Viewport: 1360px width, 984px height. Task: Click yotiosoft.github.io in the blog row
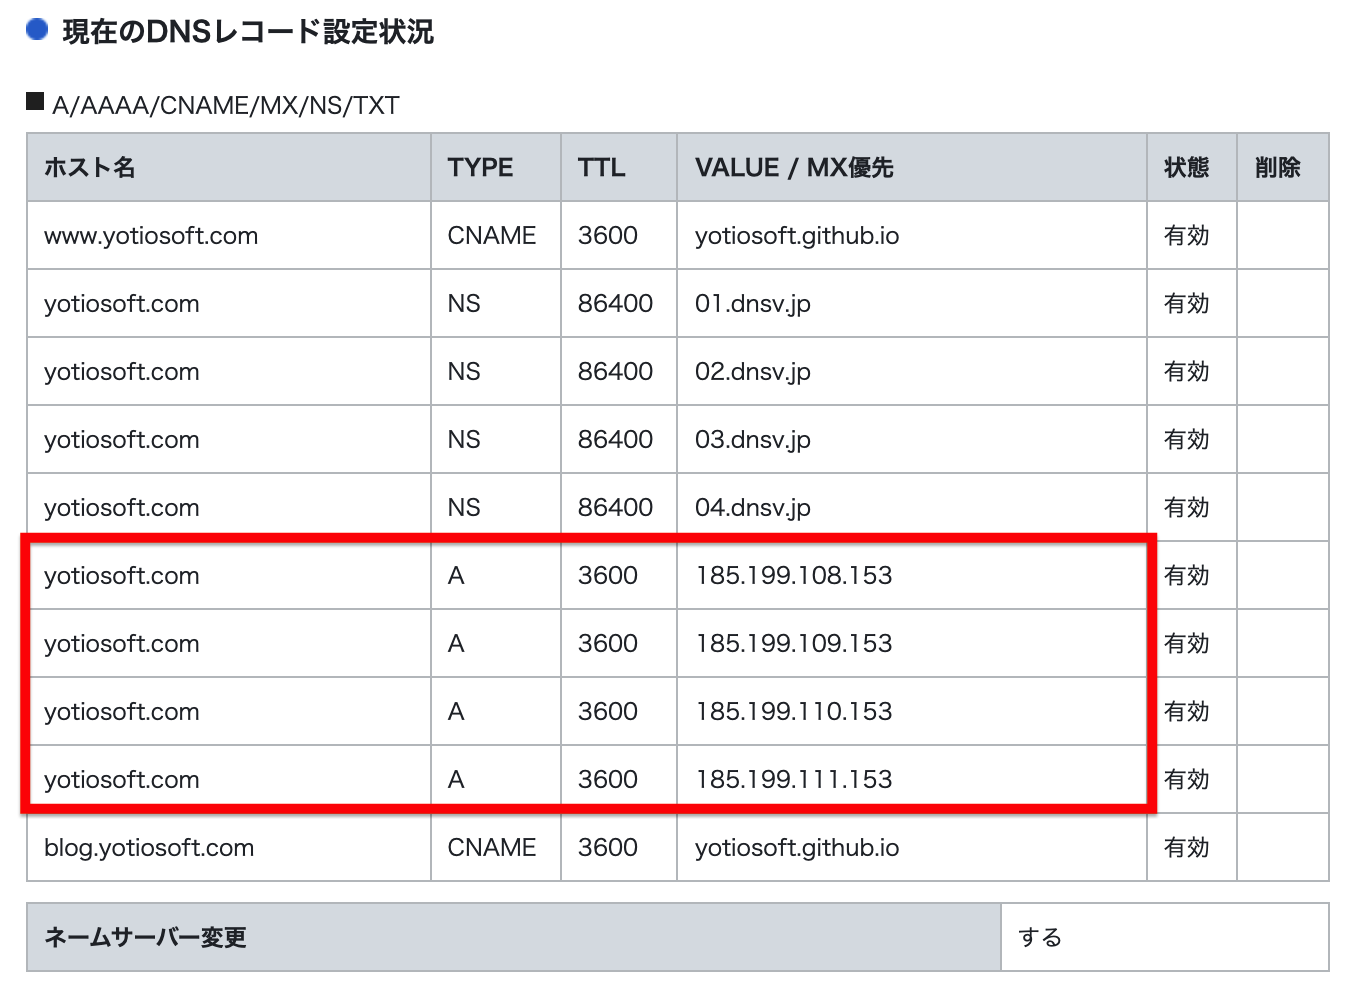[x=797, y=848]
